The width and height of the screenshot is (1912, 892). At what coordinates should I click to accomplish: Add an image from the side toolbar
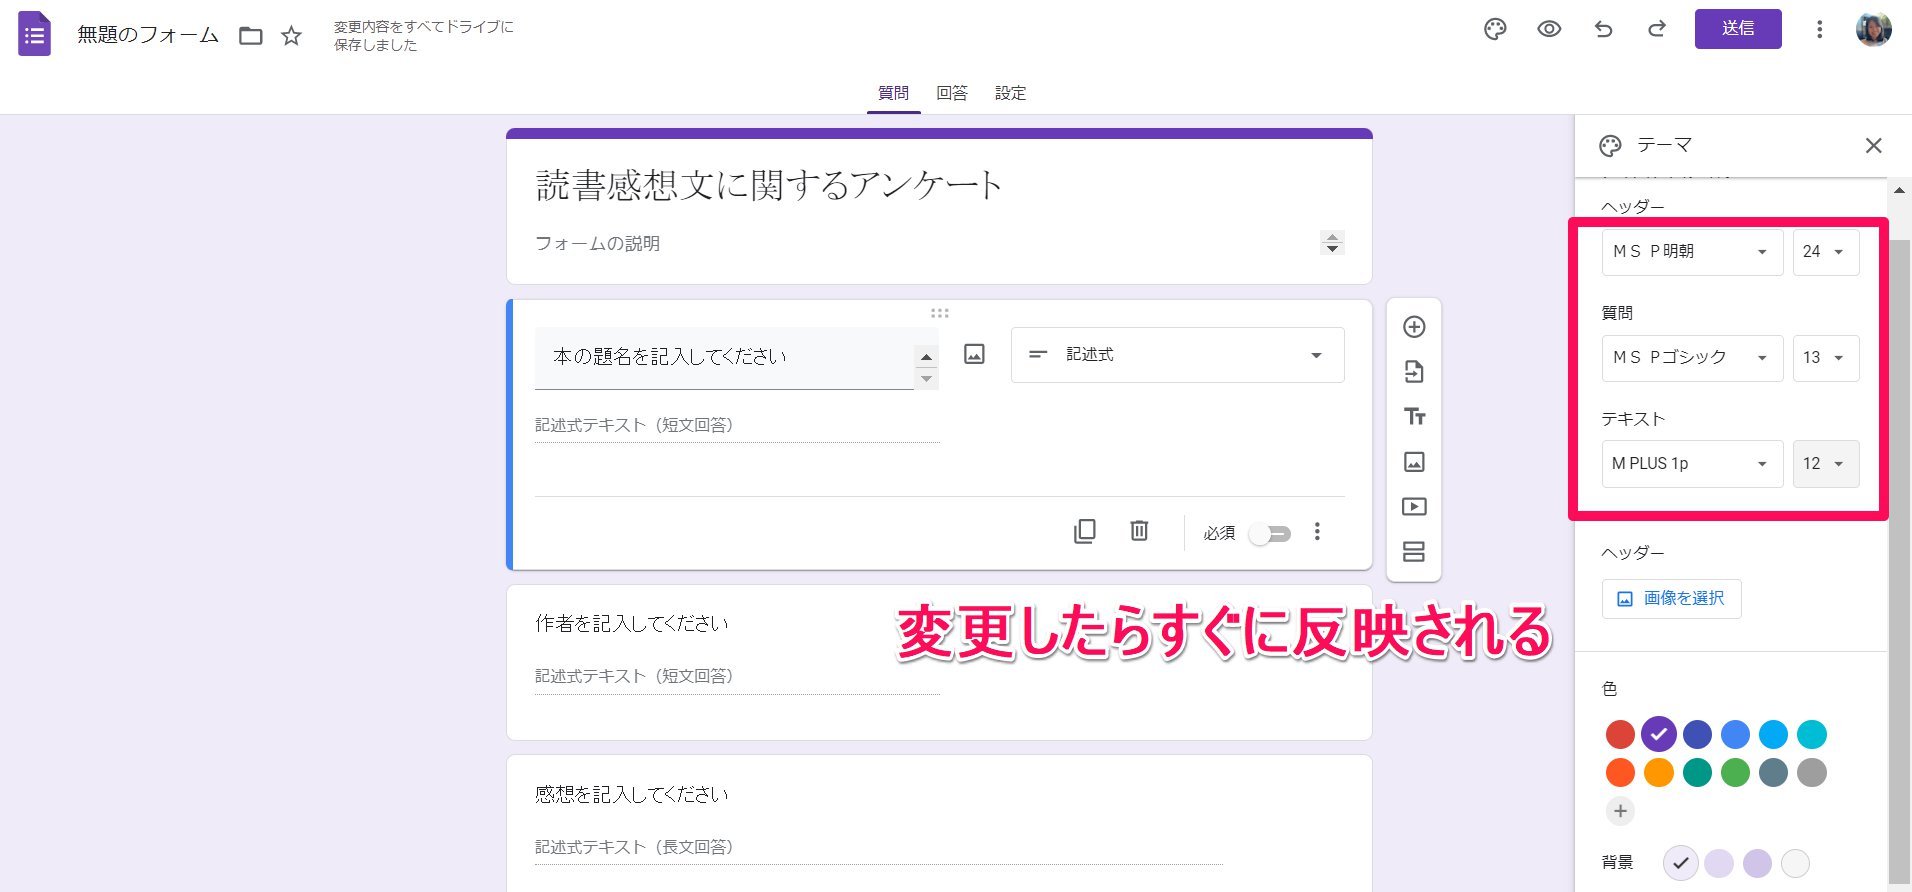click(x=1414, y=462)
